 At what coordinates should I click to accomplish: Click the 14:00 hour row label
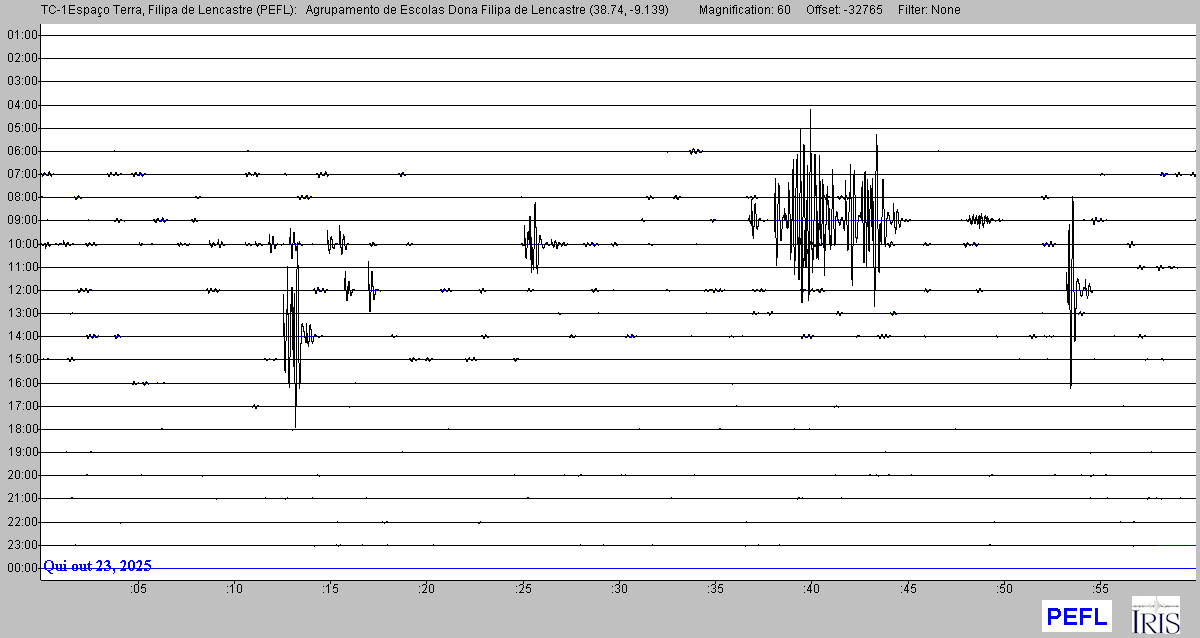coord(22,337)
